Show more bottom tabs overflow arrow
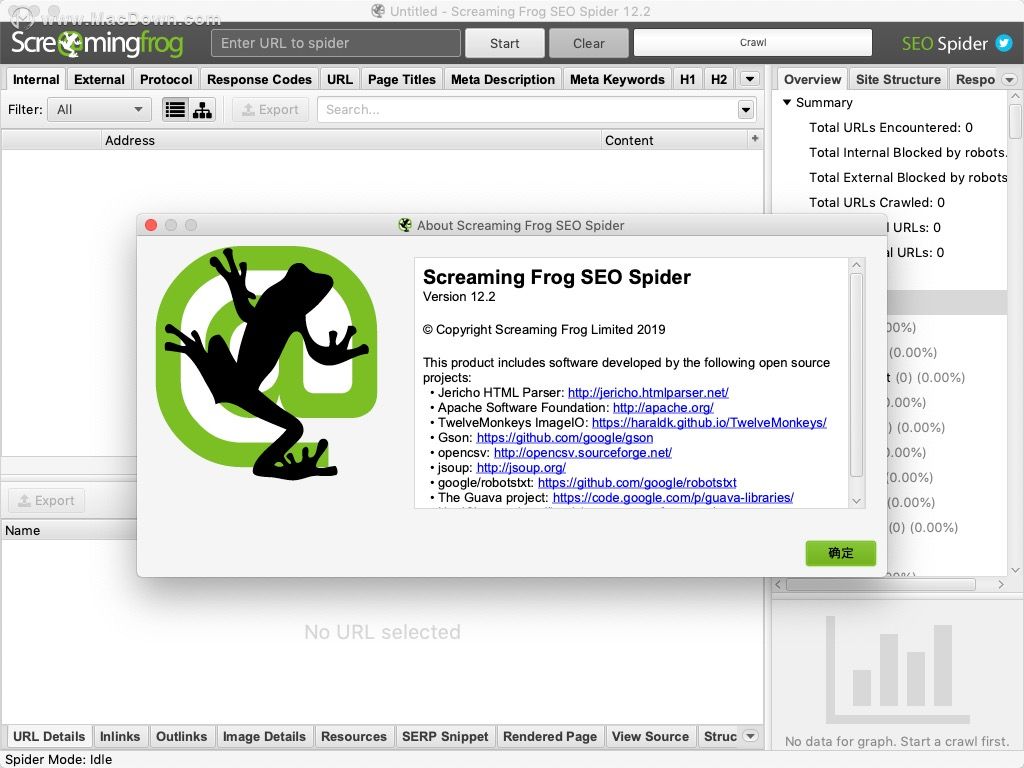1024x768 pixels. (x=751, y=736)
